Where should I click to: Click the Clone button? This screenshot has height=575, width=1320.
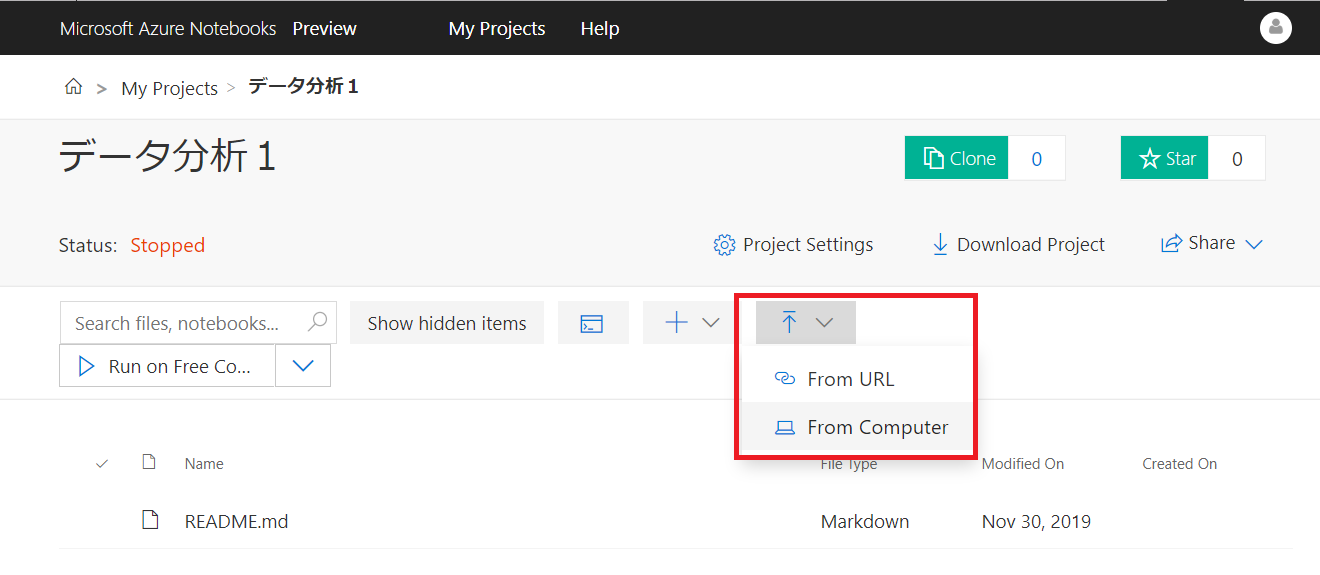957,158
